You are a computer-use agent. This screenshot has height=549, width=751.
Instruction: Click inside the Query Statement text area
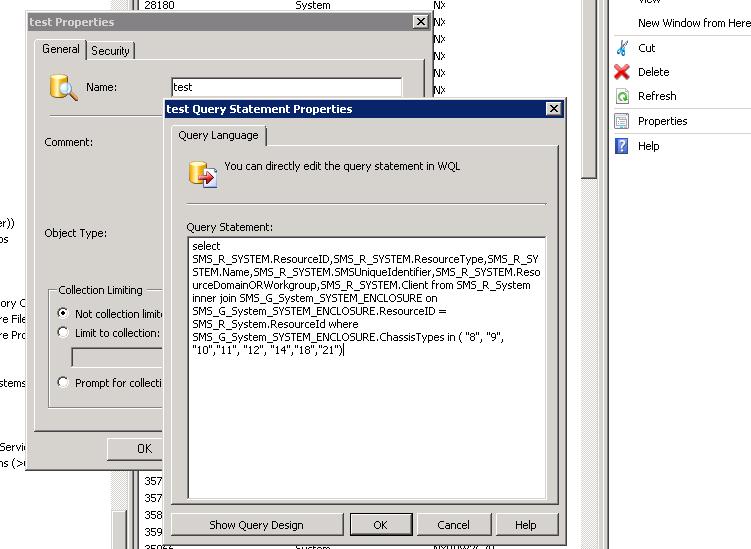coord(366,420)
